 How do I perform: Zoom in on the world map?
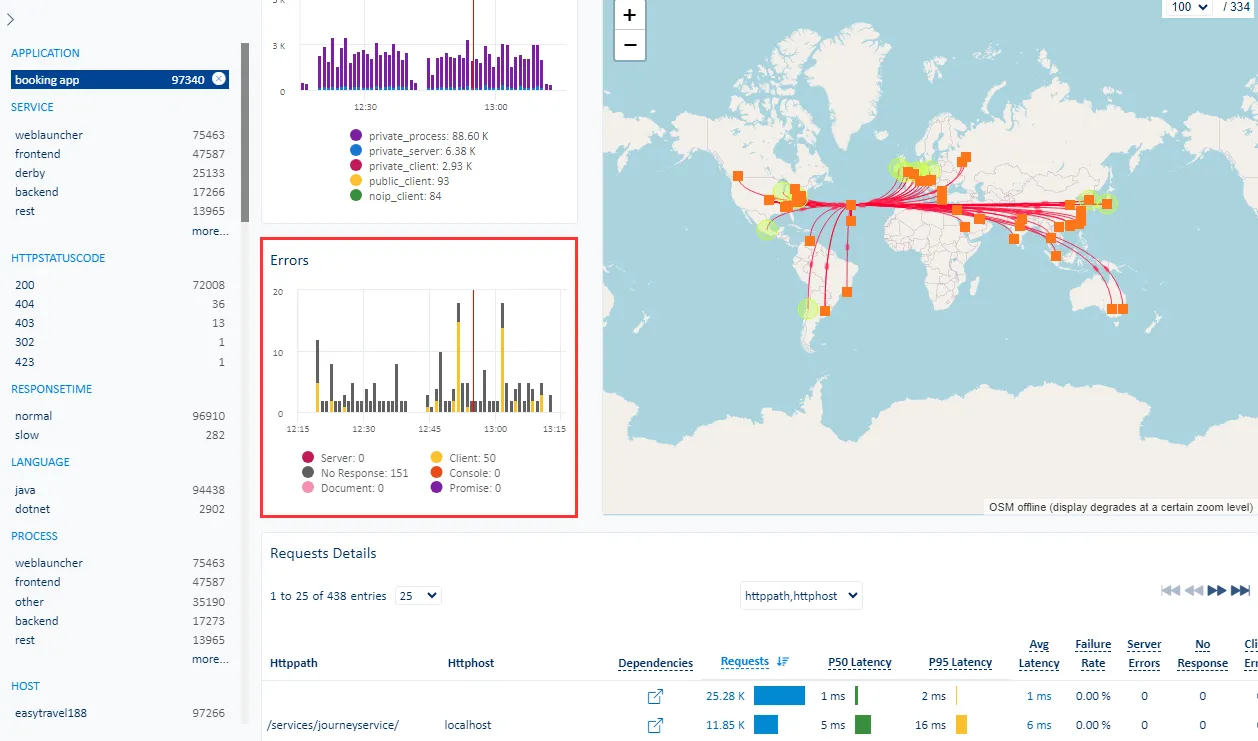630,15
